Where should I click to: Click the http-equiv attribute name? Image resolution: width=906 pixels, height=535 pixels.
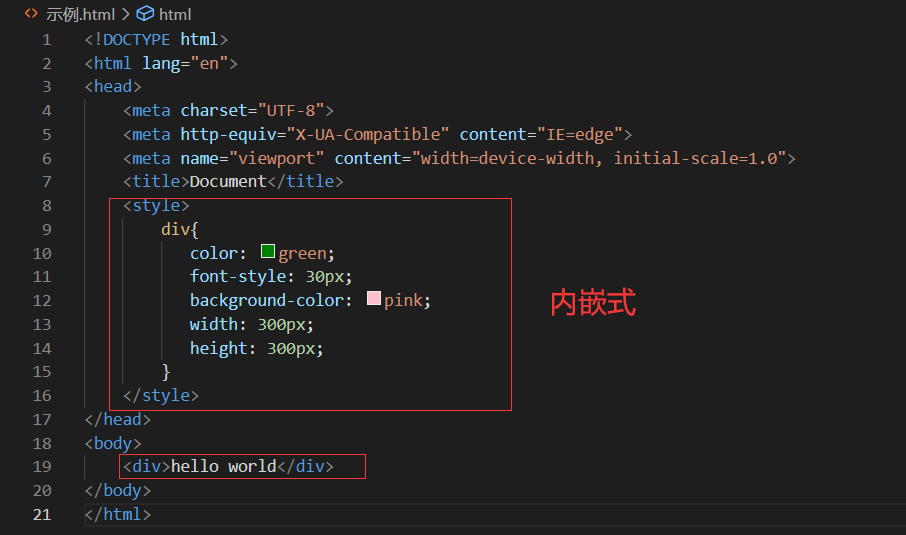tap(228, 134)
